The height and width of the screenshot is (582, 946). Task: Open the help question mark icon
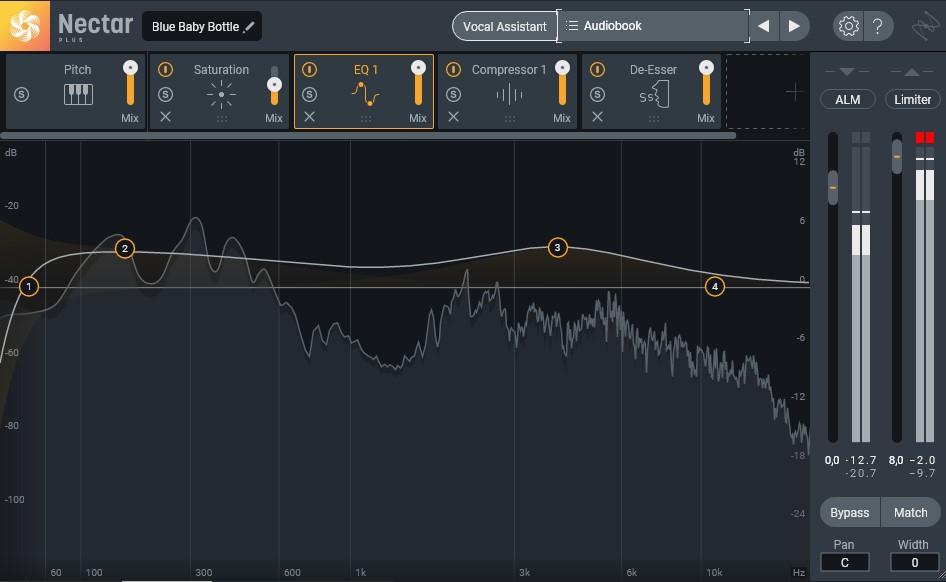click(x=878, y=26)
